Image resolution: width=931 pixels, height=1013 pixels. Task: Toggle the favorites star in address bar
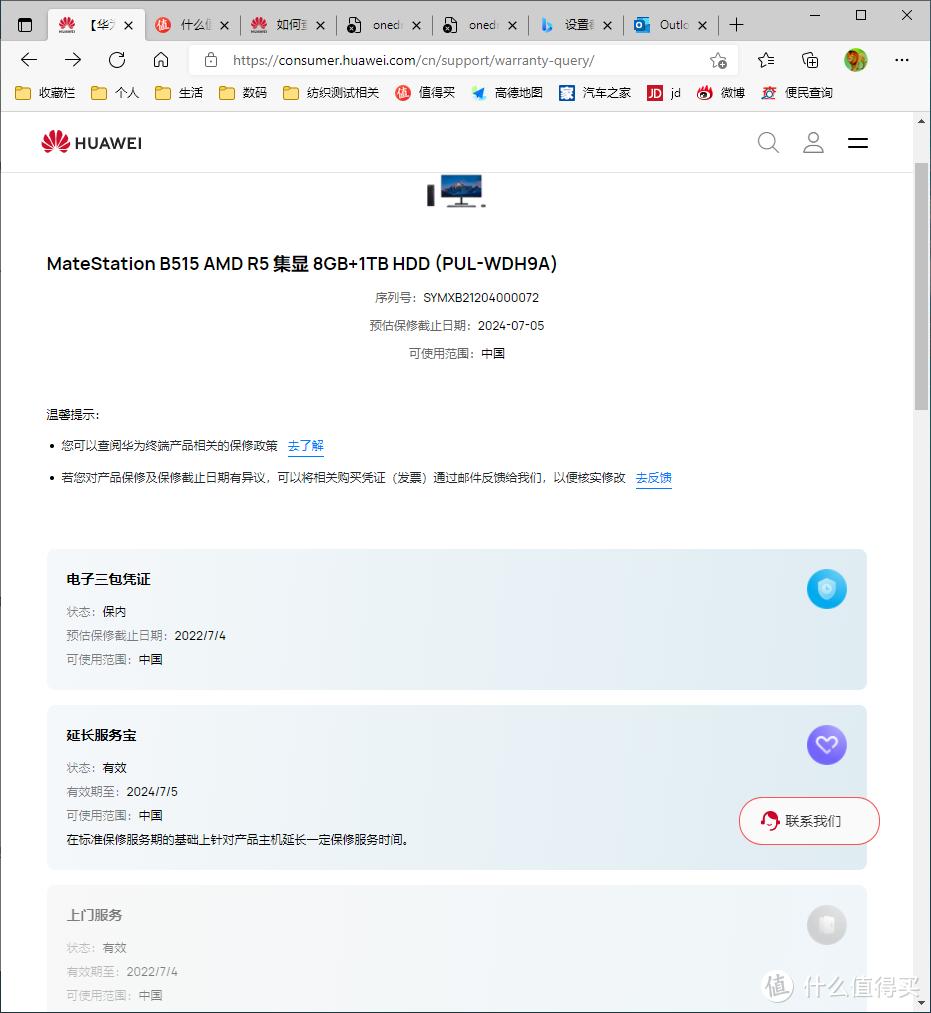tap(718, 60)
